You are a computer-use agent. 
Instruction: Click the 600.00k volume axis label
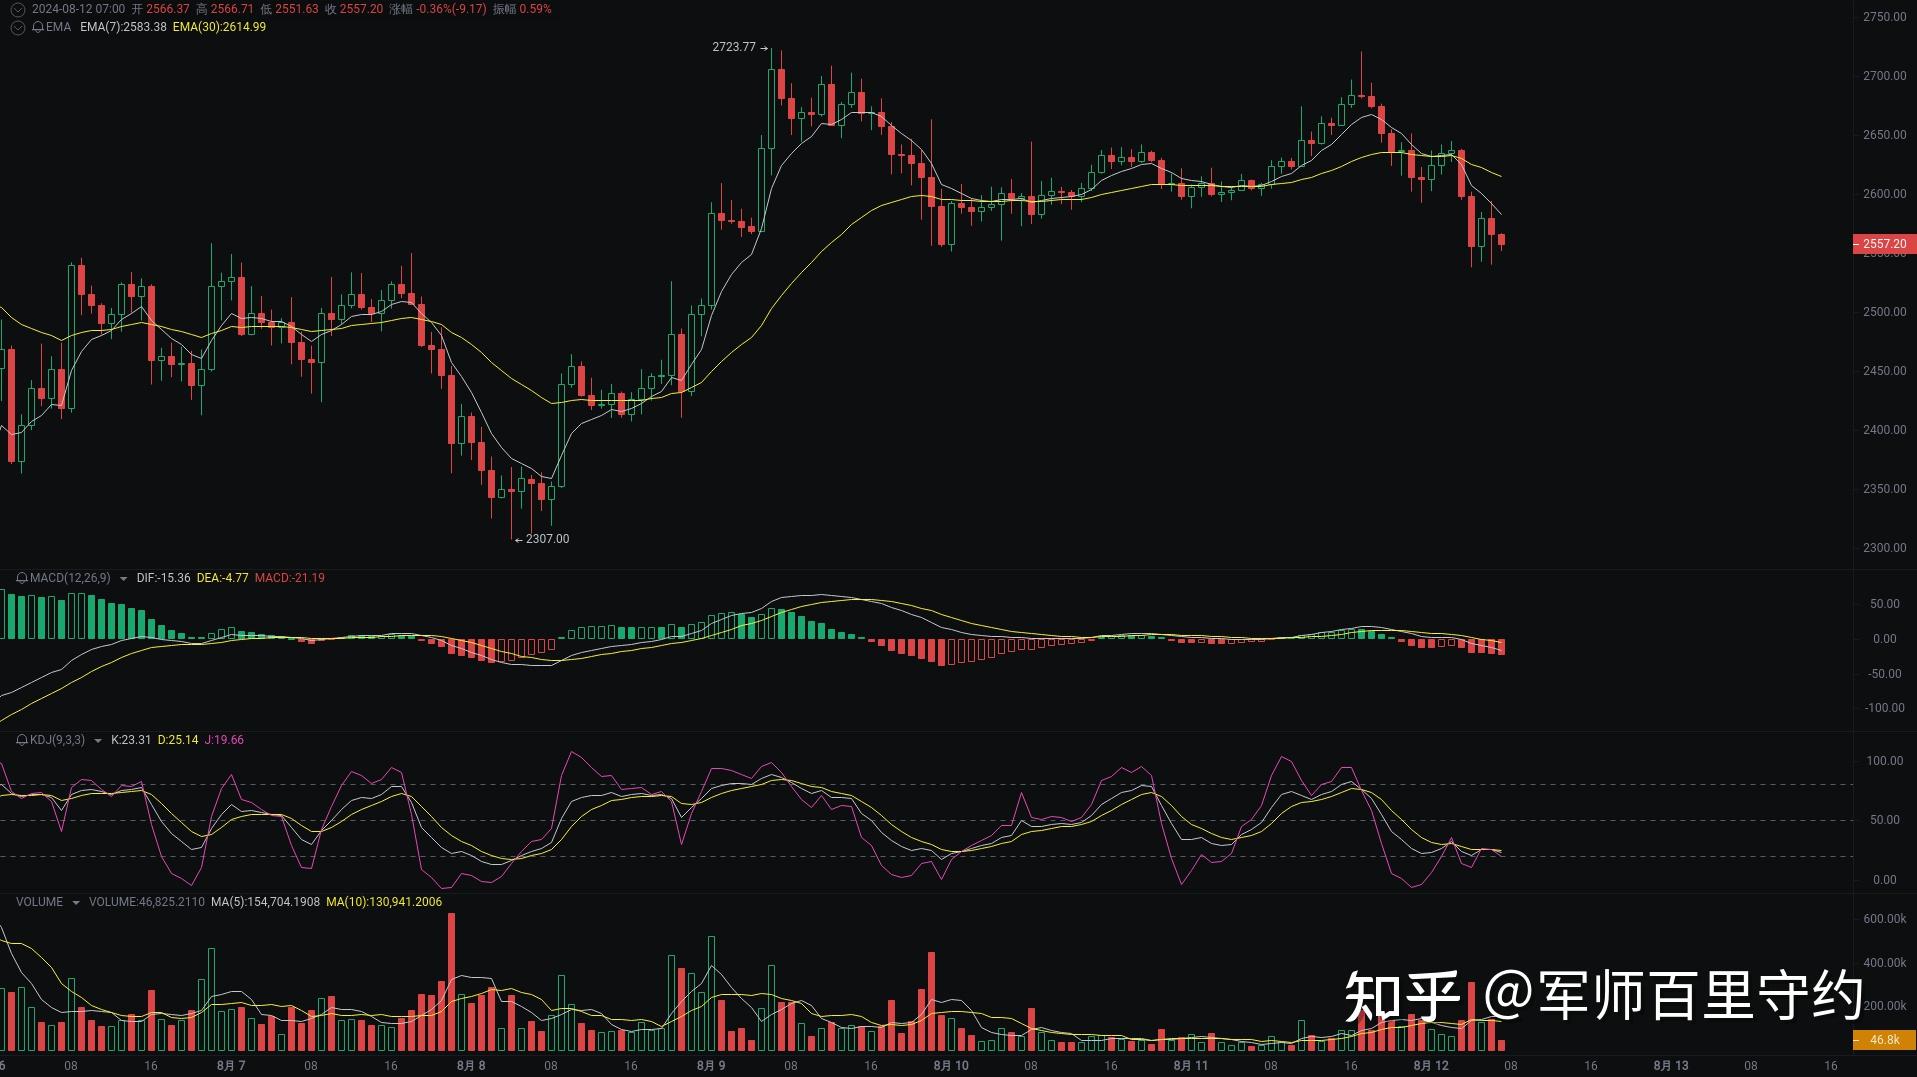1885,919
